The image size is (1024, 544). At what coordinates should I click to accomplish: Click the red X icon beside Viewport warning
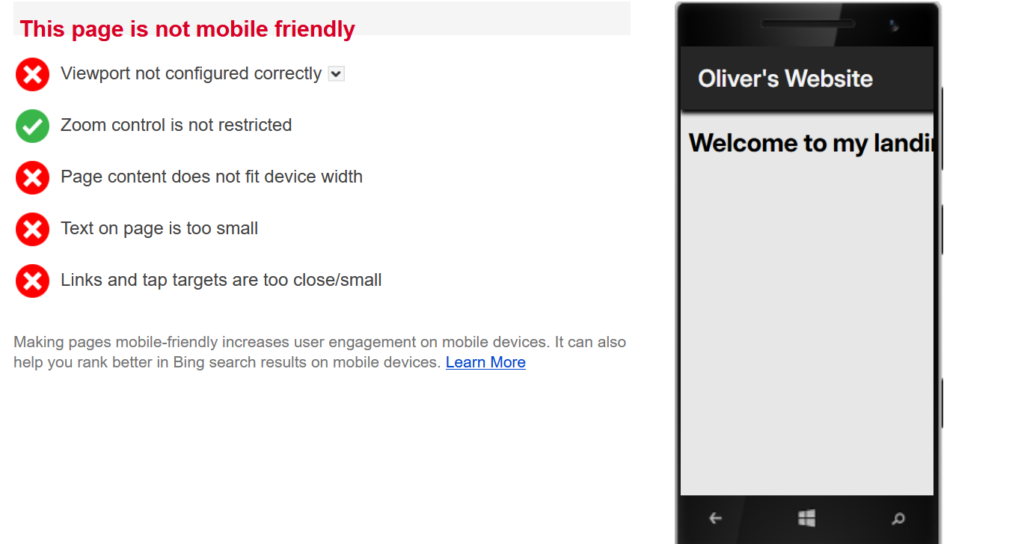coord(32,74)
